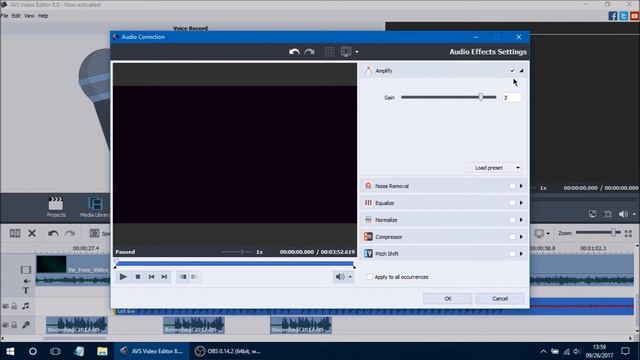Click the Compressor effect icon
Screen dimensions: 640x360
pyautogui.click(x=368, y=237)
